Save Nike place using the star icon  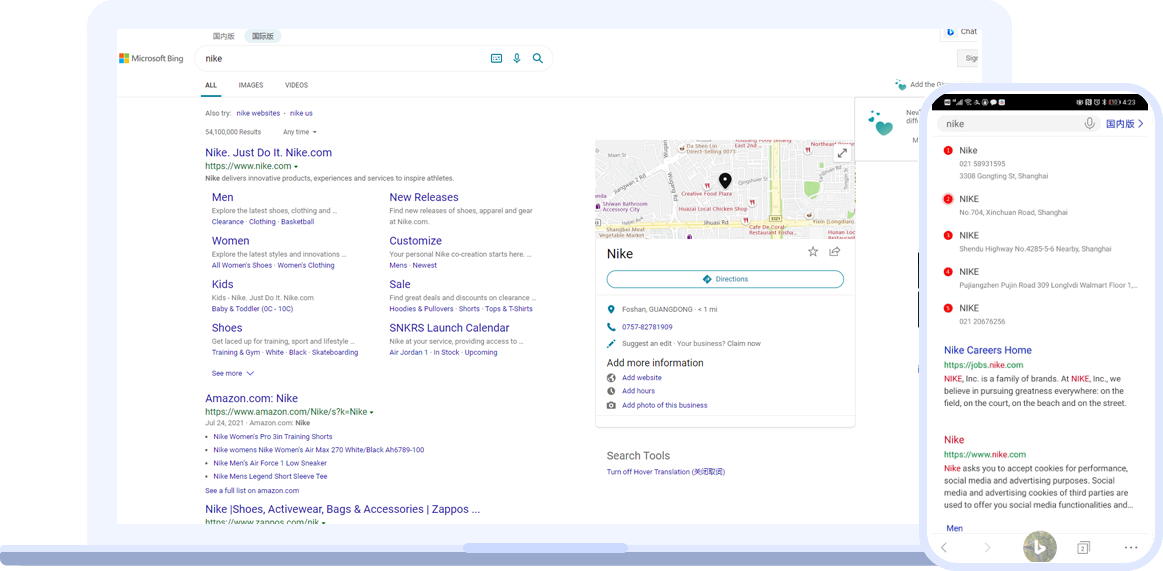(x=813, y=252)
